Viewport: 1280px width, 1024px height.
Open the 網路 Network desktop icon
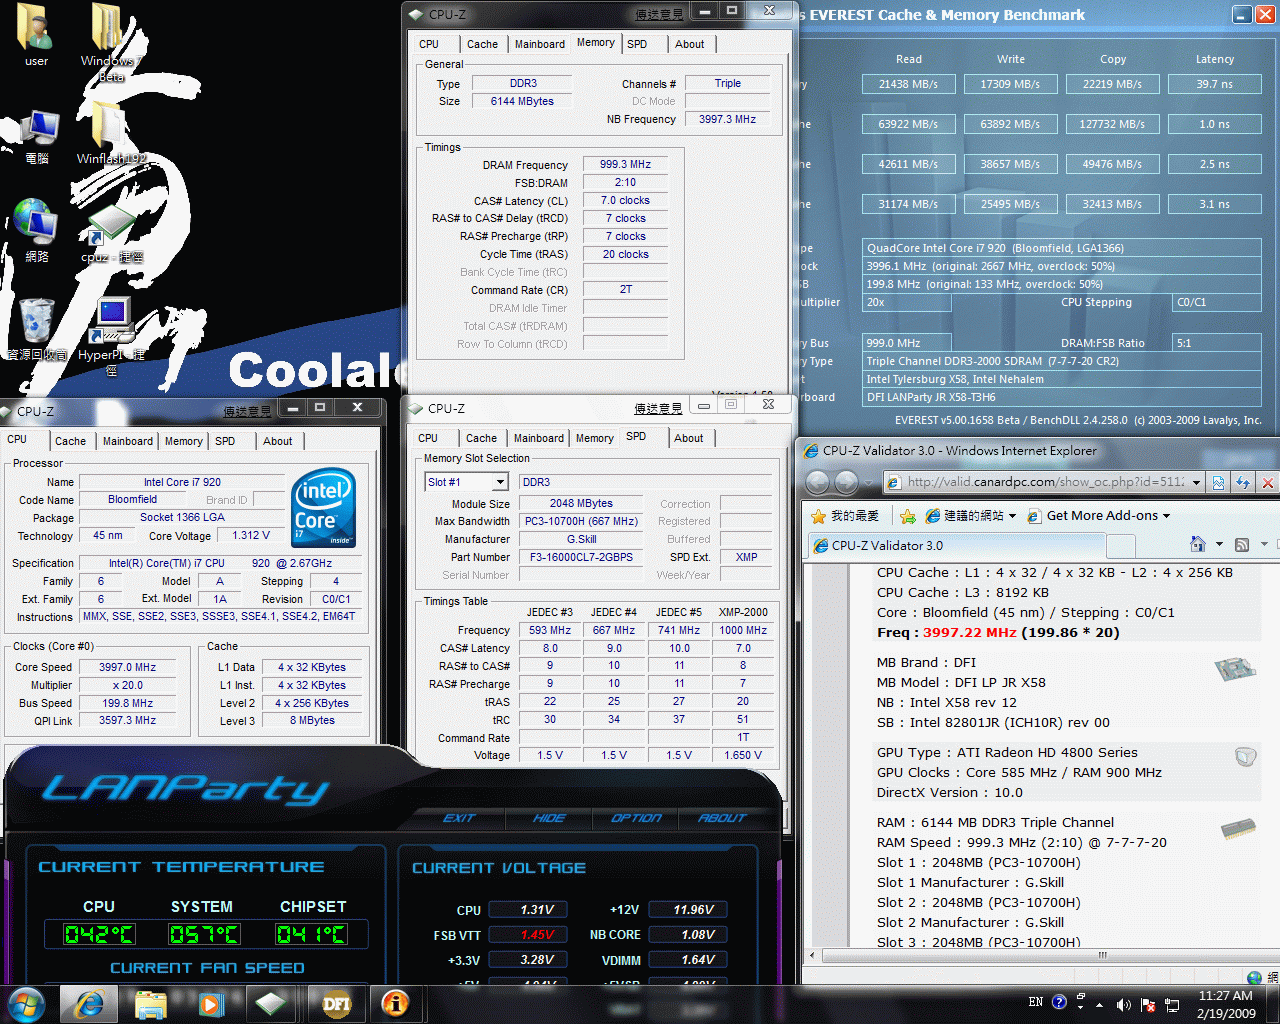pos(36,230)
